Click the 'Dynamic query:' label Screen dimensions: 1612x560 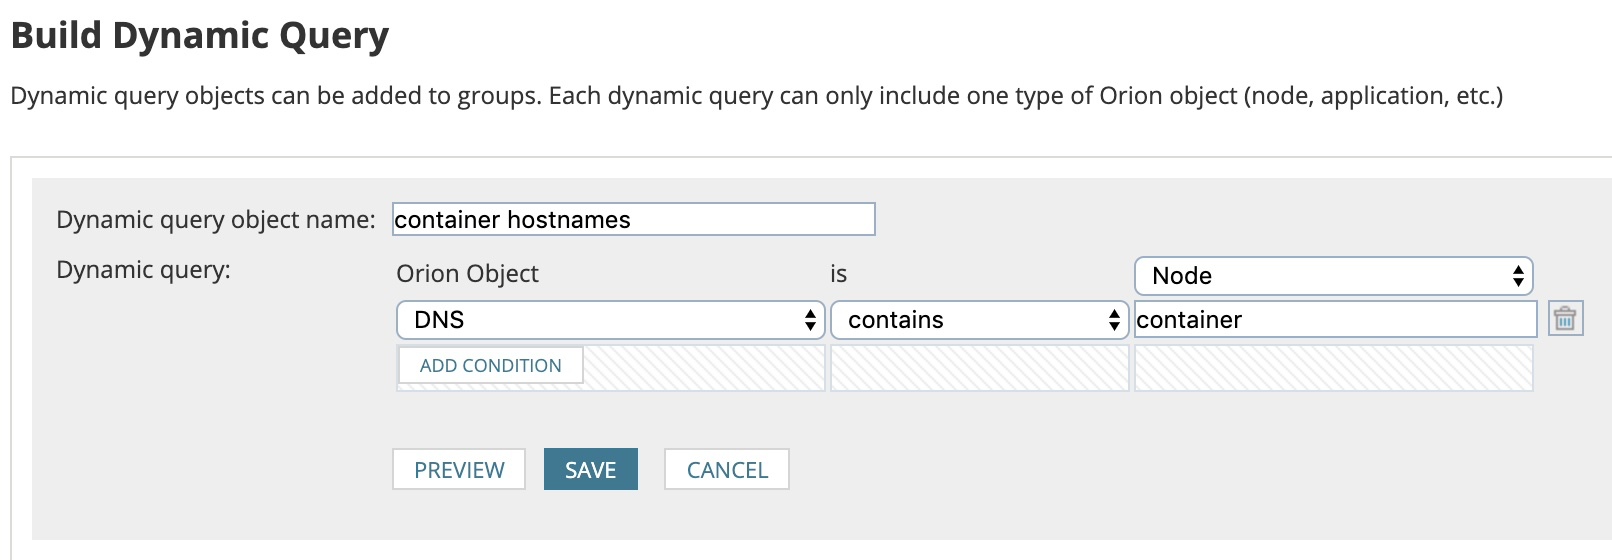(x=143, y=270)
